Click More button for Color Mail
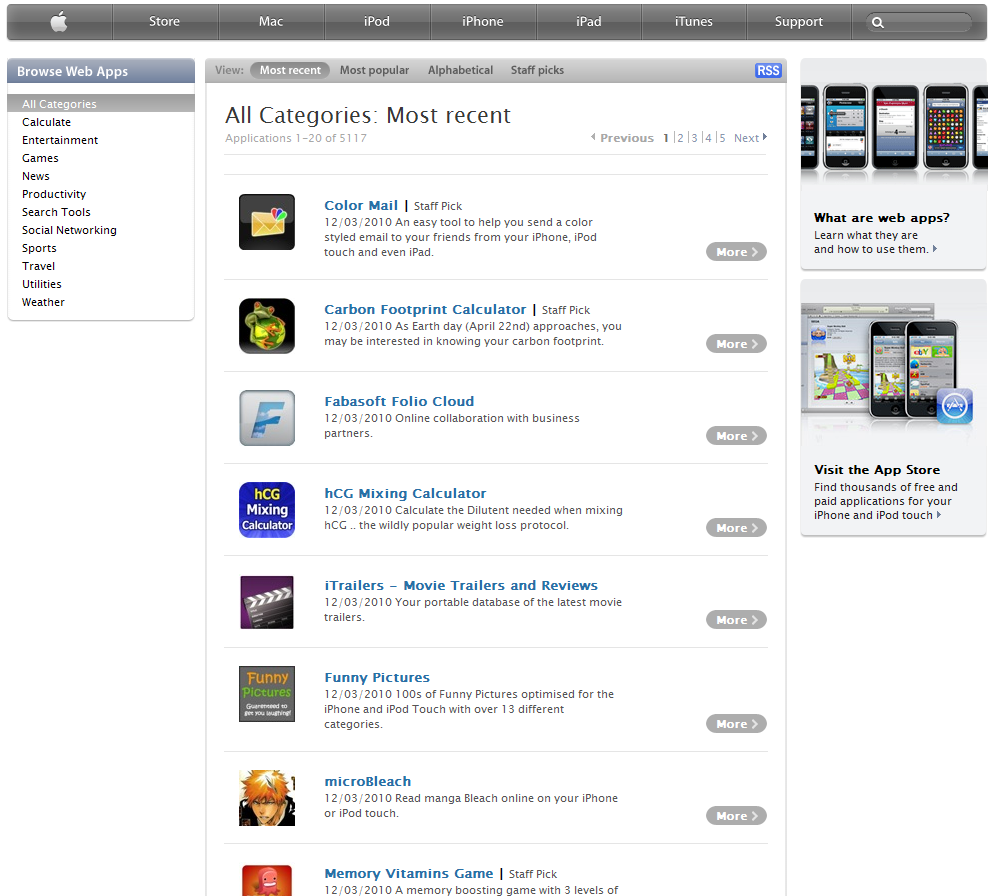 [x=736, y=252]
